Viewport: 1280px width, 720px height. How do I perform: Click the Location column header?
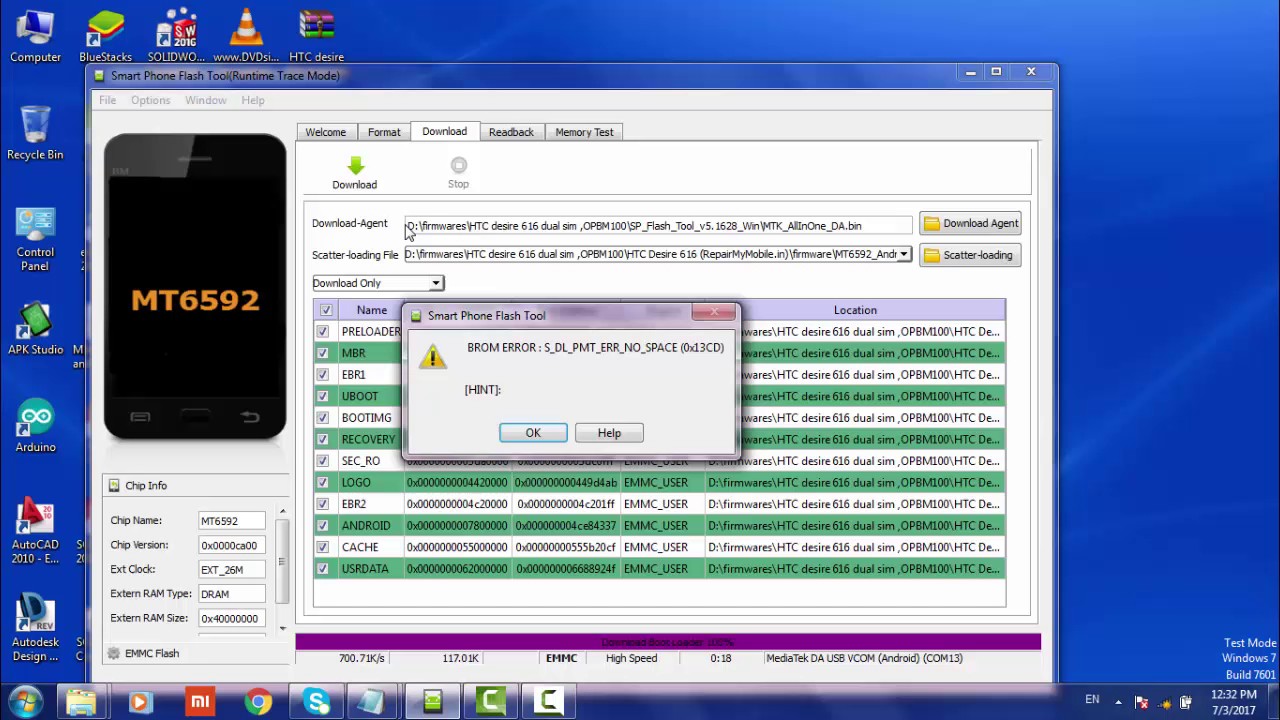pyautogui.click(x=855, y=310)
